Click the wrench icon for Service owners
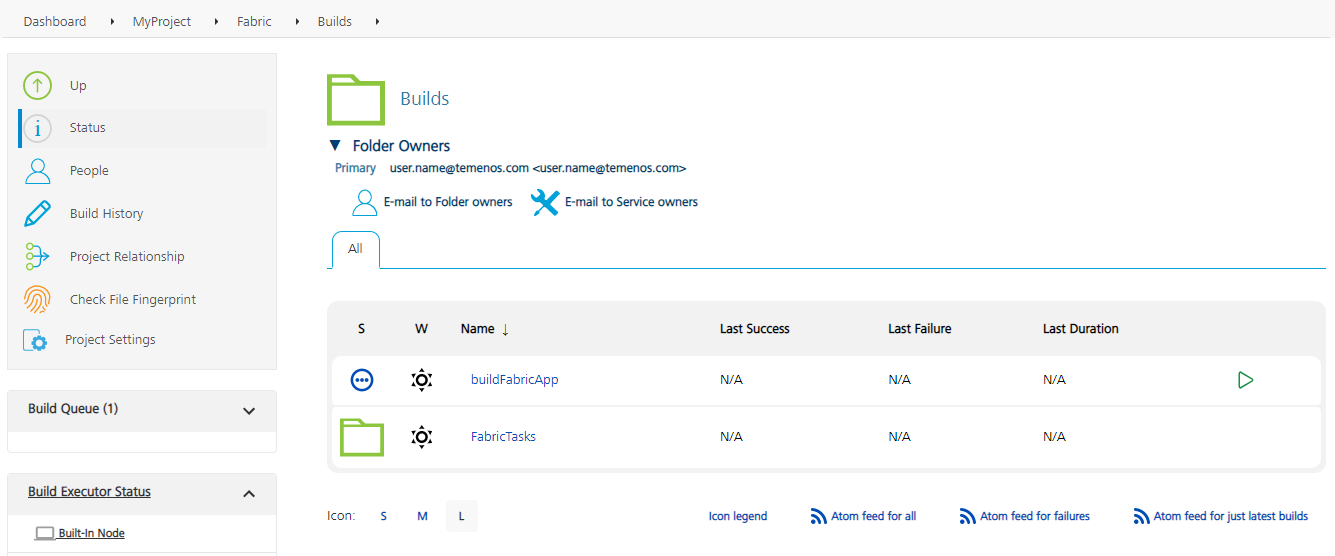 545,203
